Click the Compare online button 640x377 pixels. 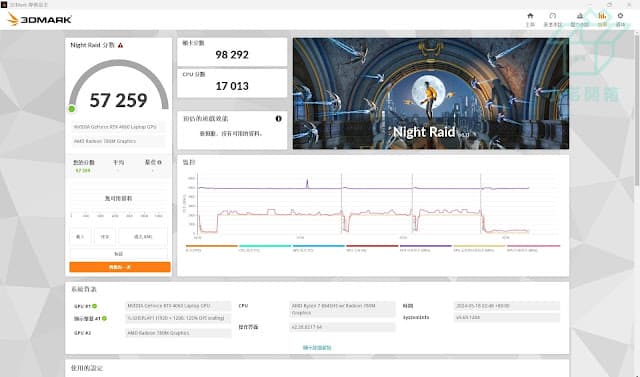coord(143,237)
